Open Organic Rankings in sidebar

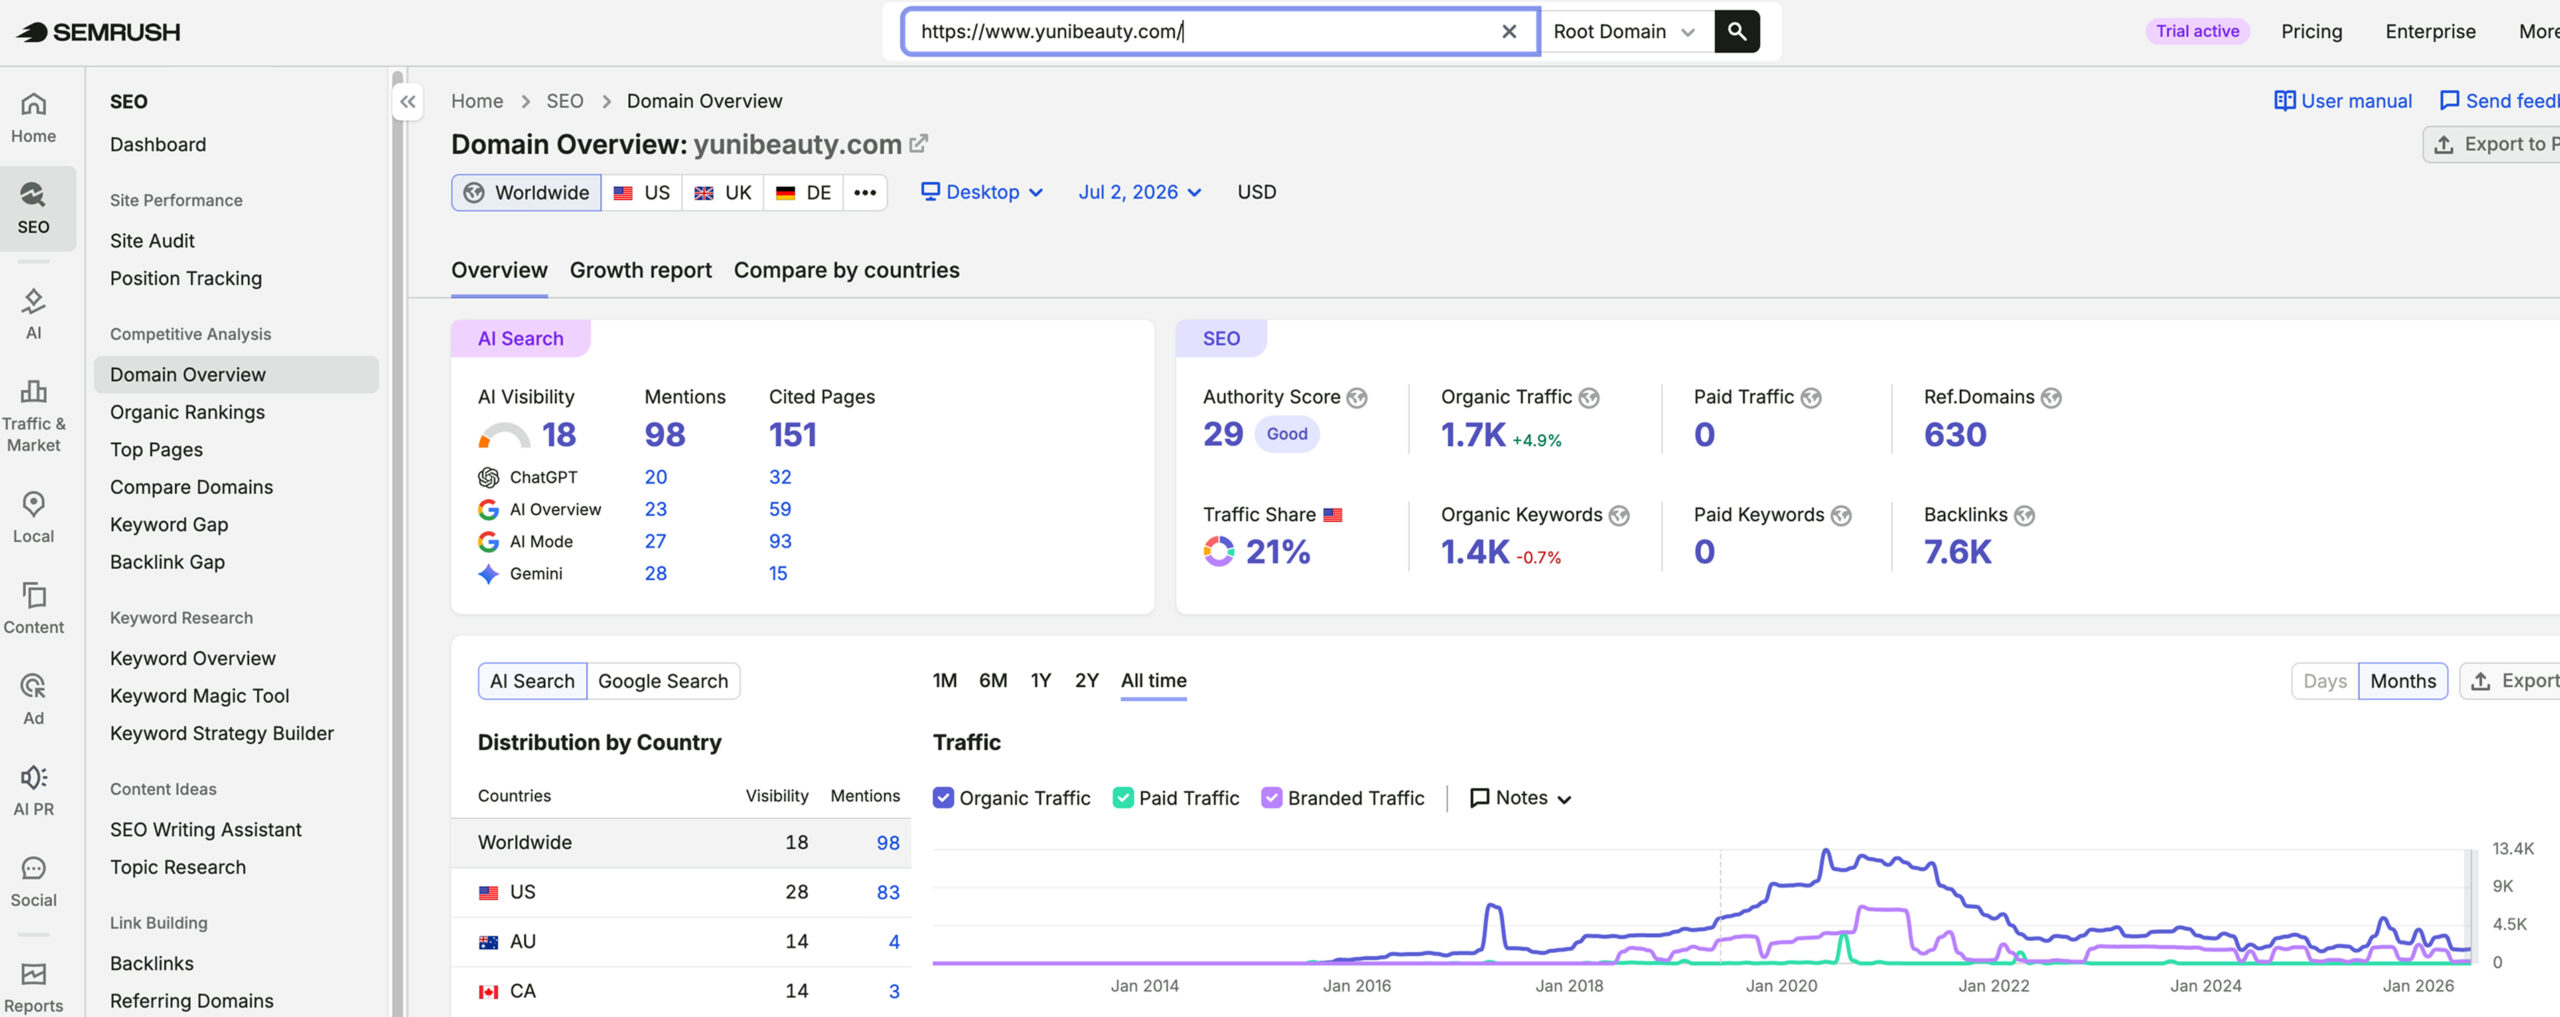(x=187, y=412)
